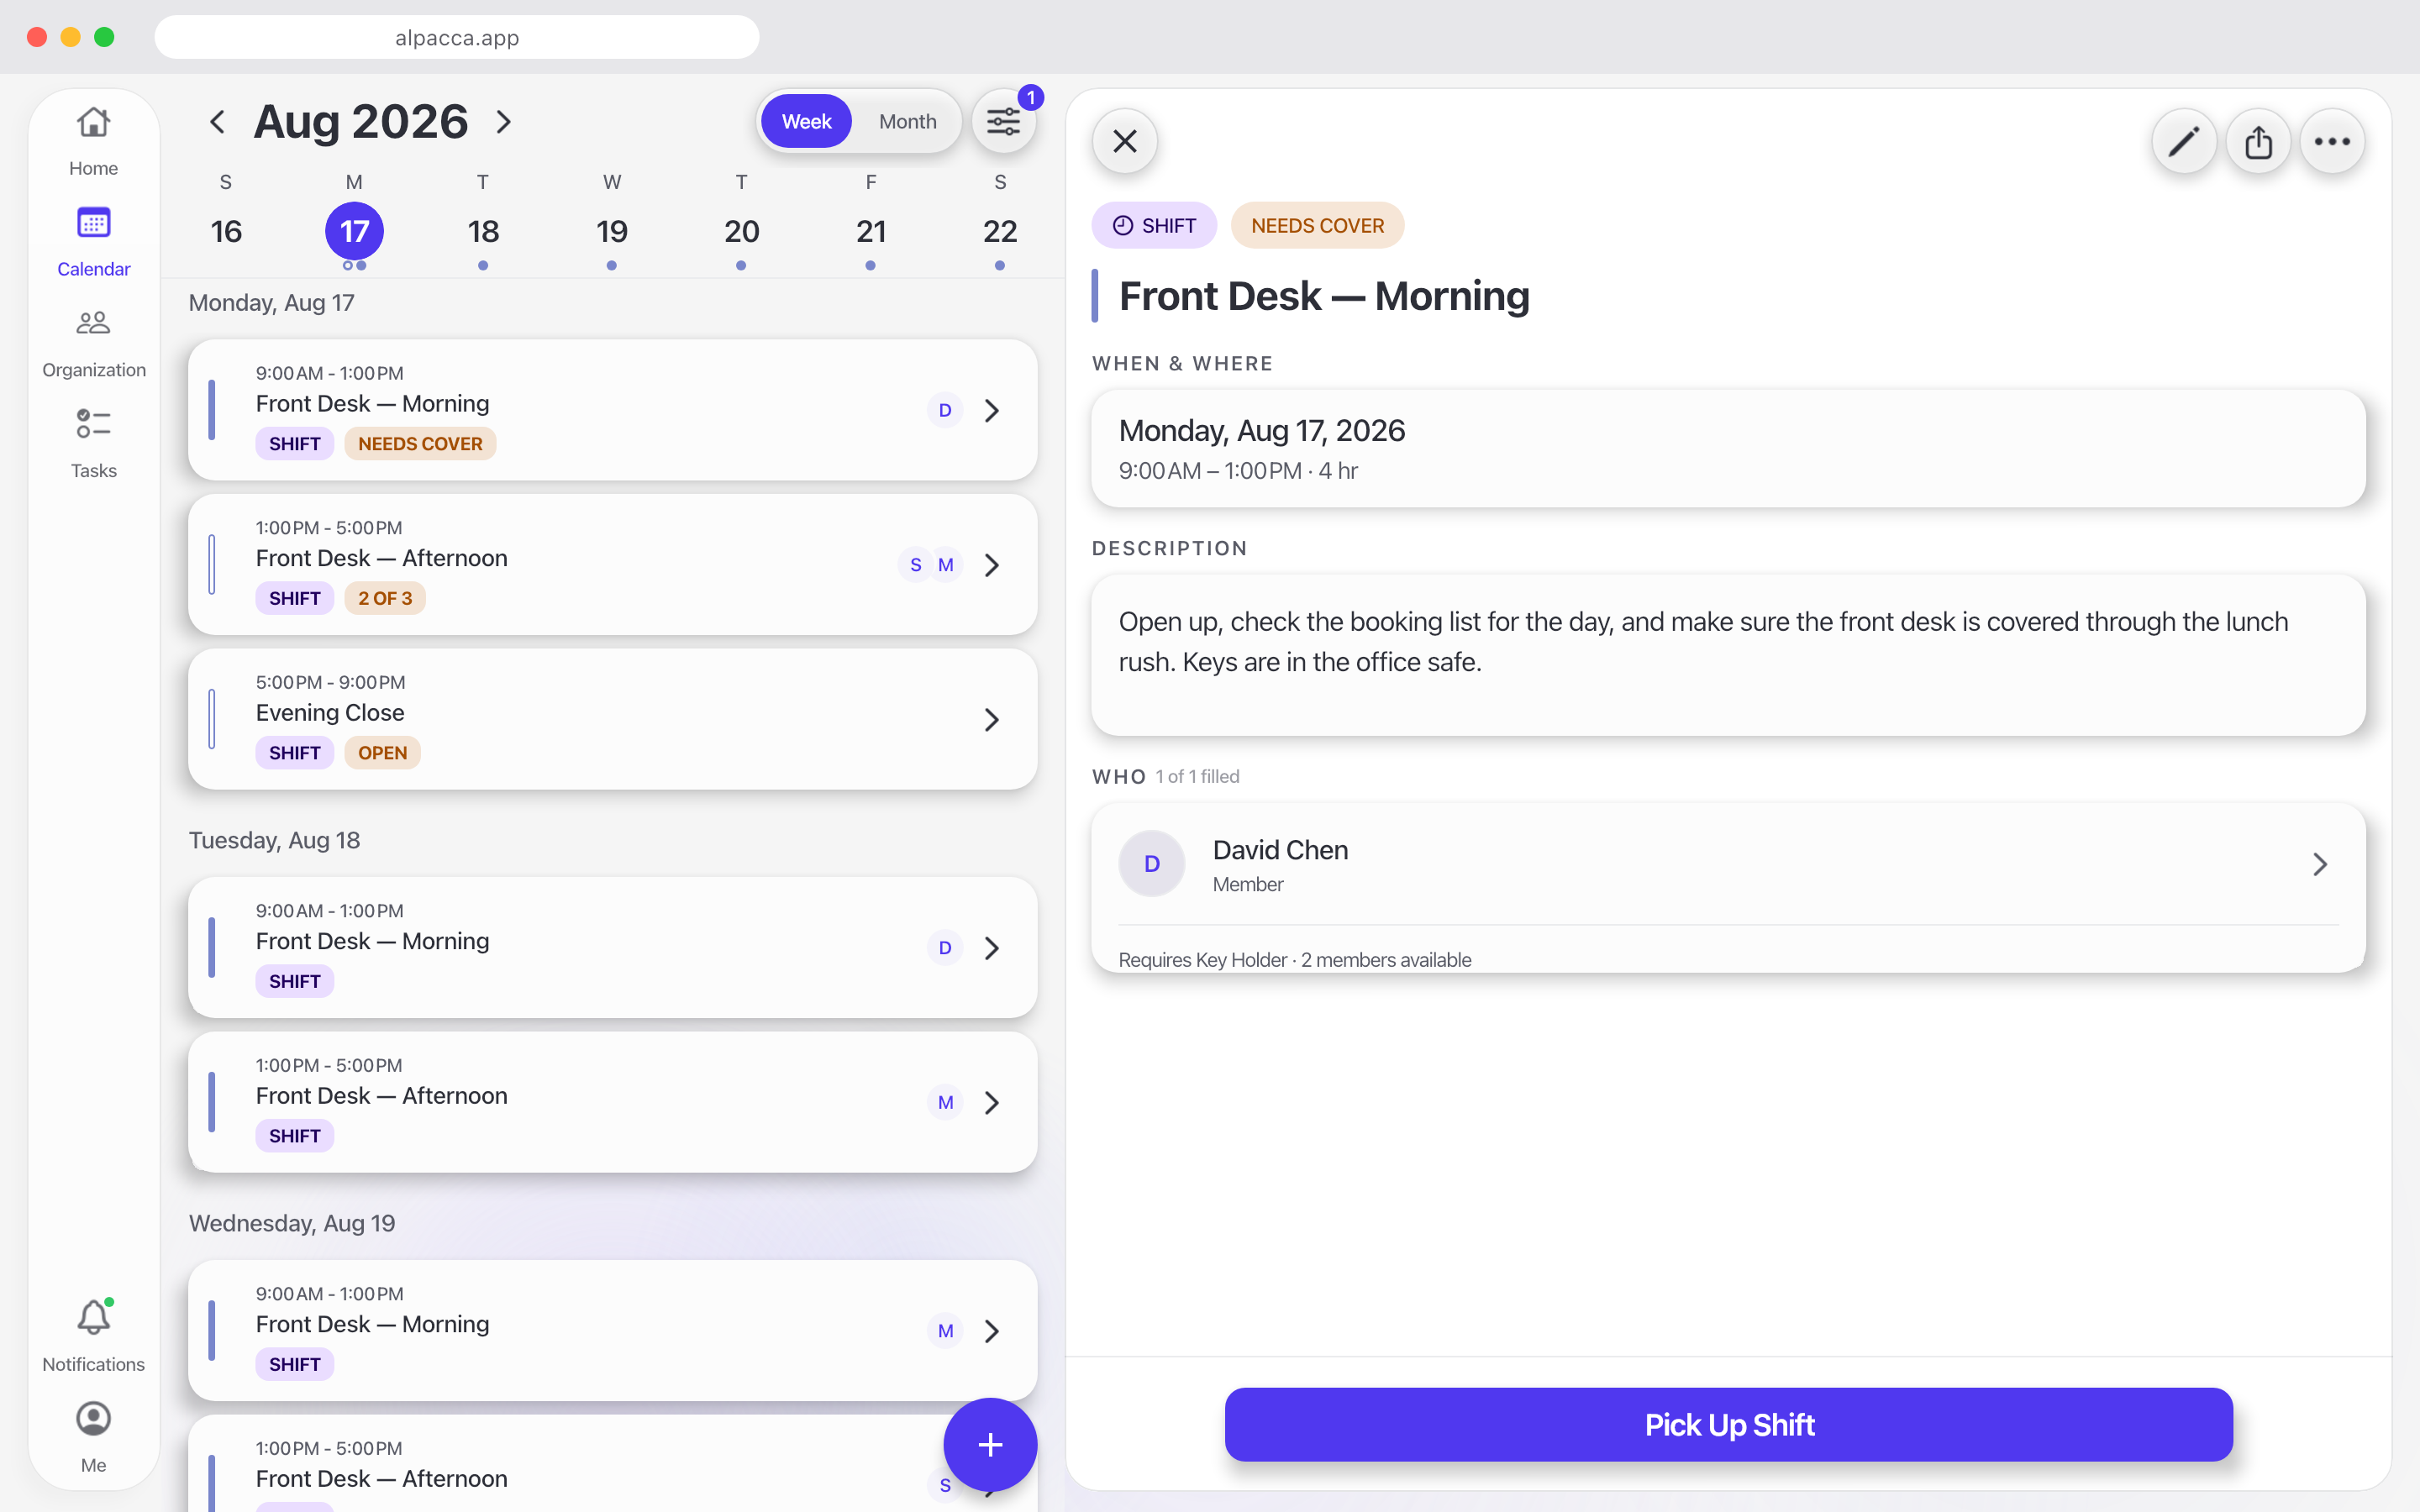Click Wednesday, Aug 19 section header
The height and width of the screenshot is (1512, 2420).
[x=292, y=1223]
